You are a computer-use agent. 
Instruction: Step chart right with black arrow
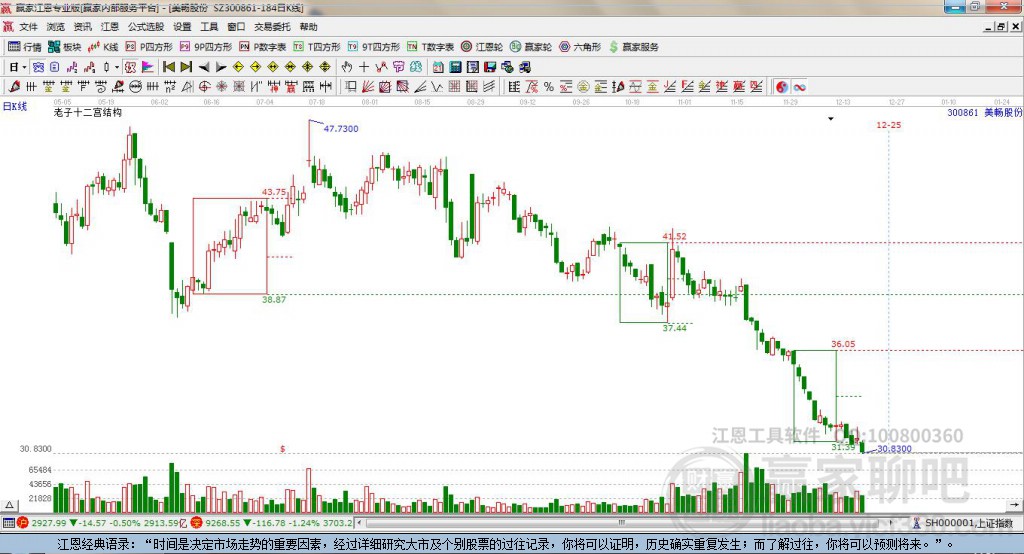(221, 67)
